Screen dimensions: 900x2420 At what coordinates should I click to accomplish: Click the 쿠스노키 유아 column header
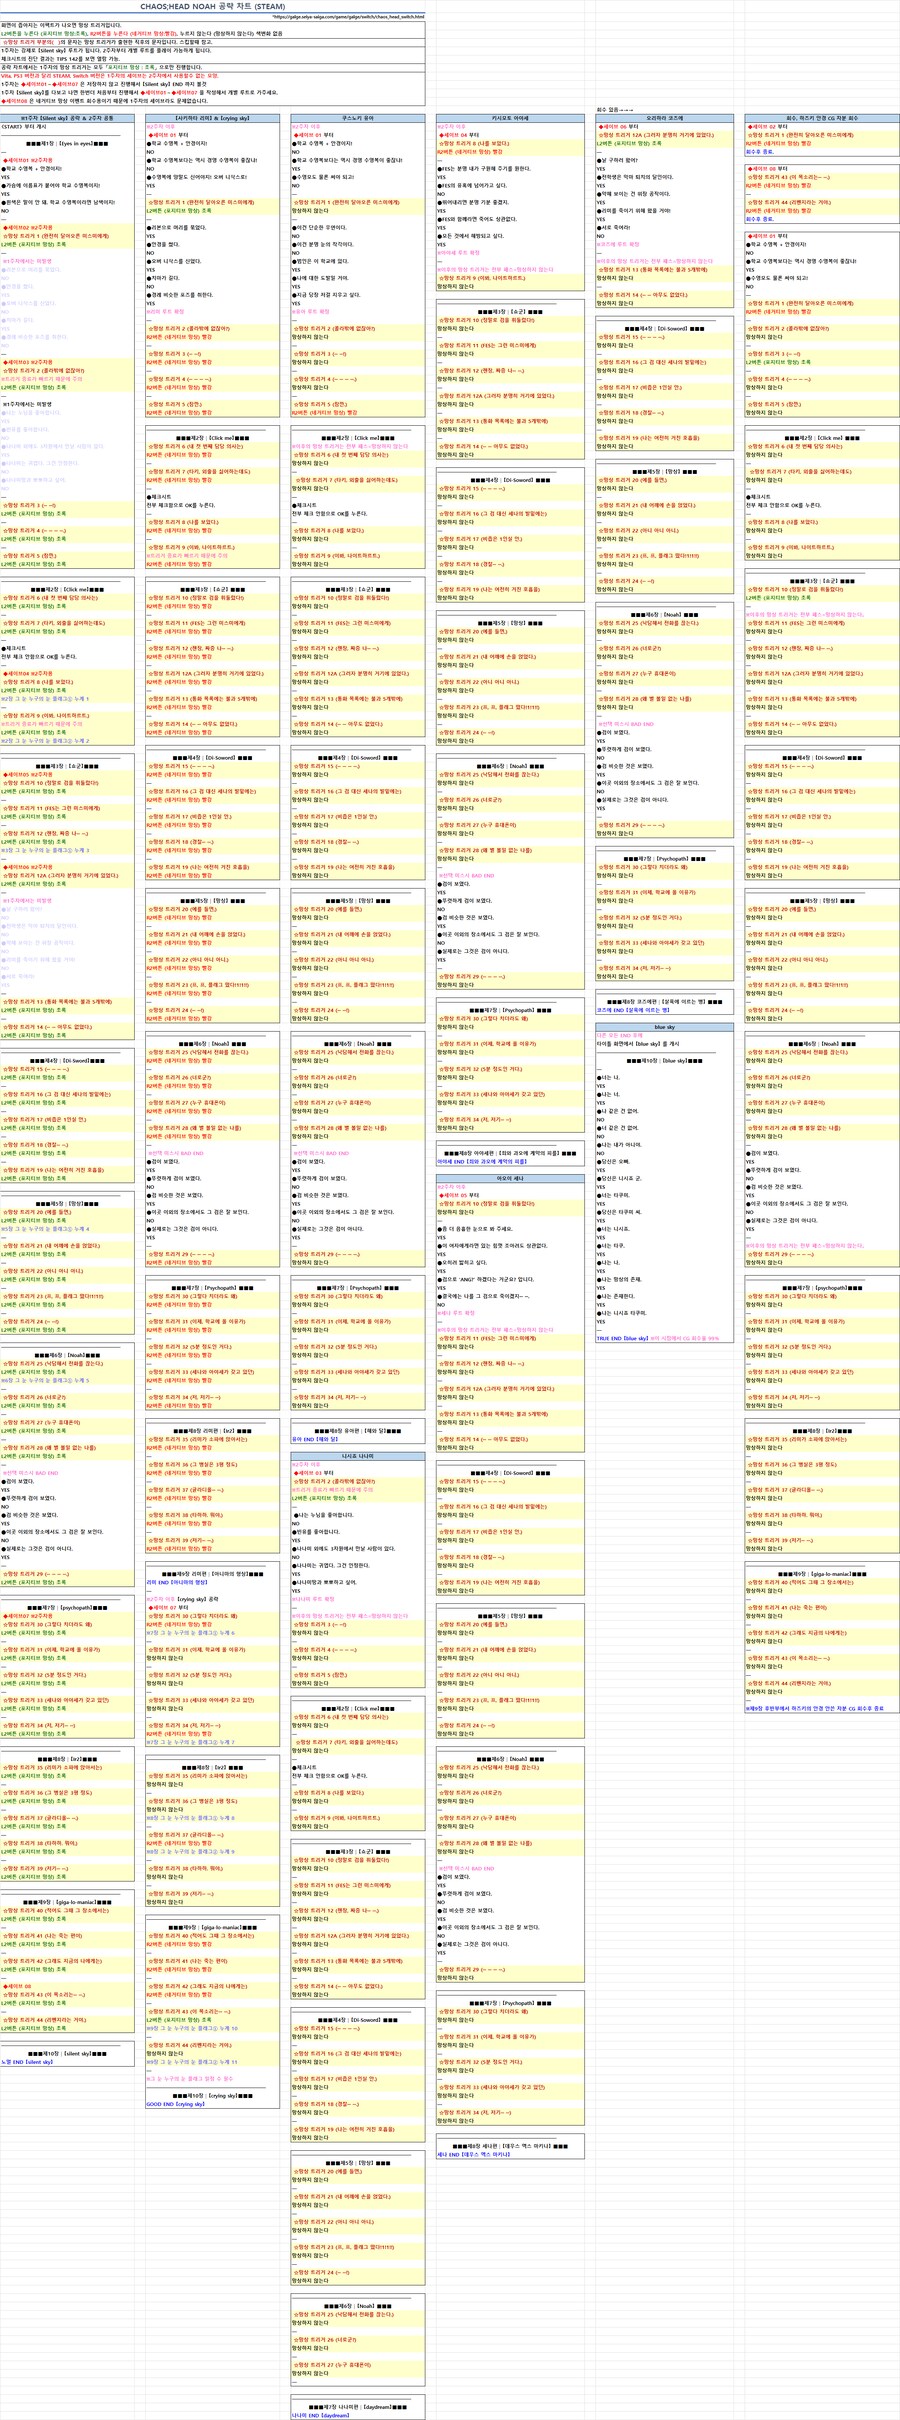pyautogui.click(x=357, y=118)
